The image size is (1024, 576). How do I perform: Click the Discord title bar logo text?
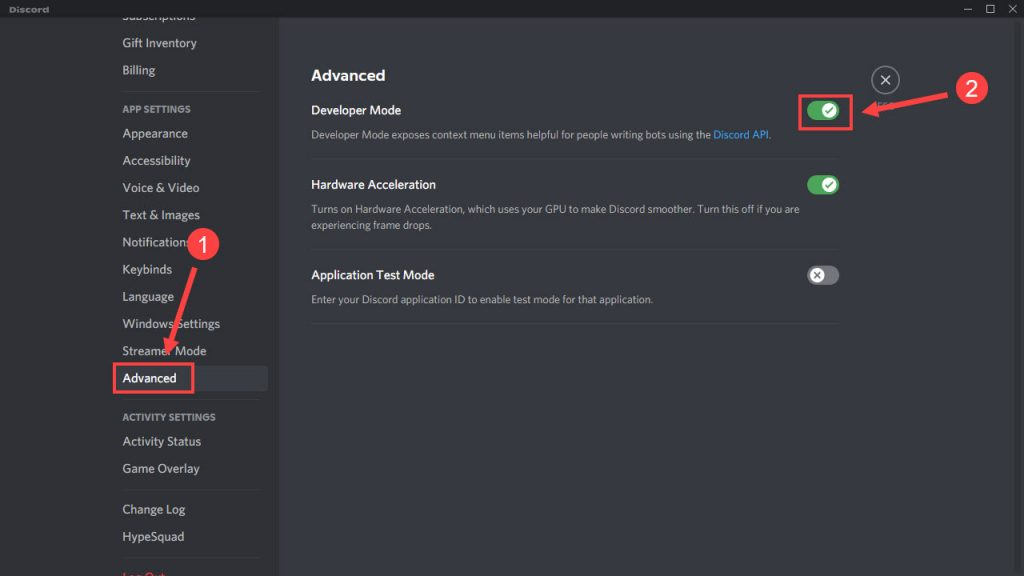29,9
